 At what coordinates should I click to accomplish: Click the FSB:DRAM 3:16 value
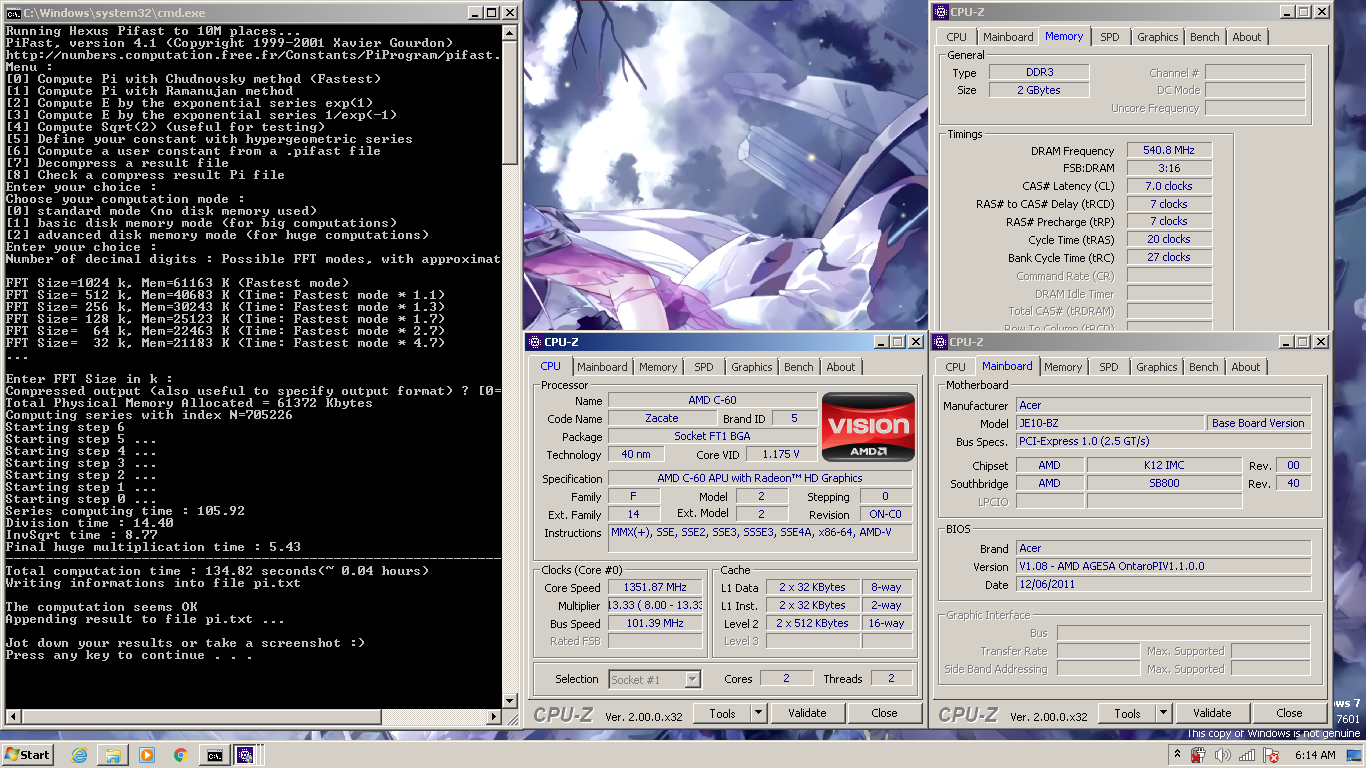[x=1169, y=168]
